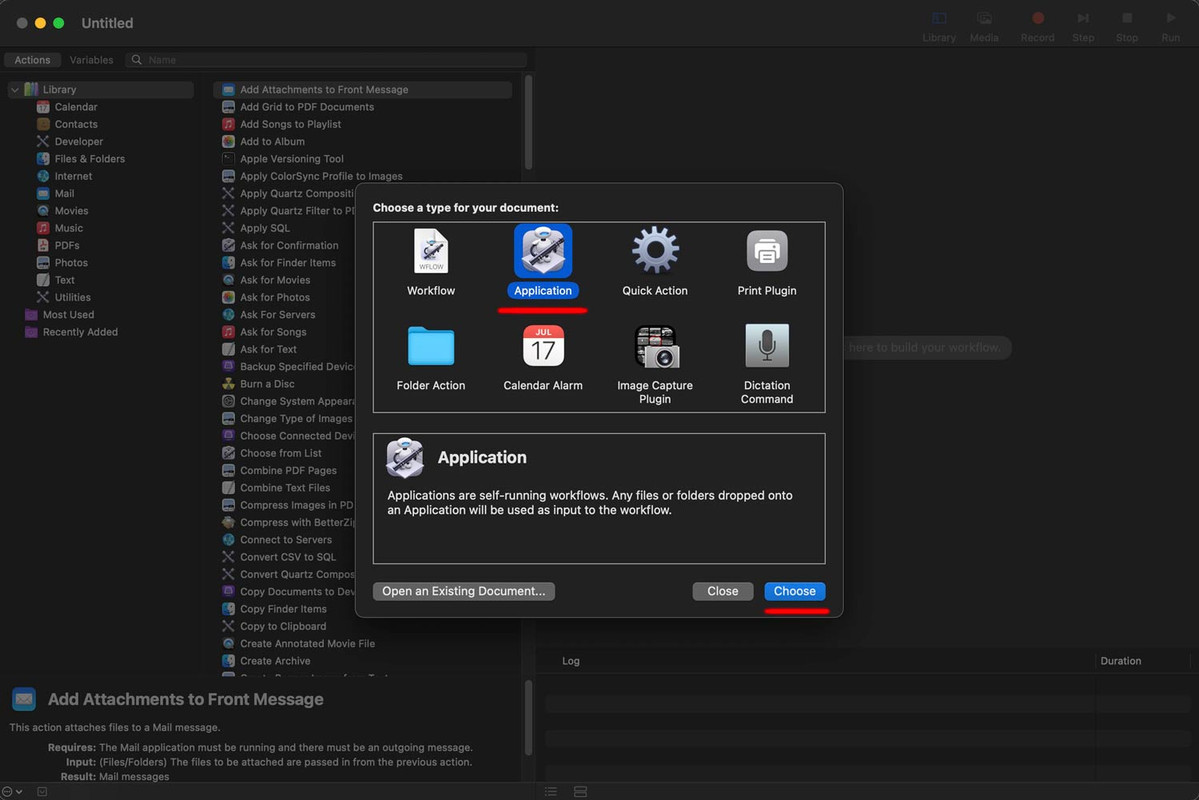This screenshot has height=800, width=1199.
Task: Open the action menu at bottom-left status bar
Action: click(12, 792)
